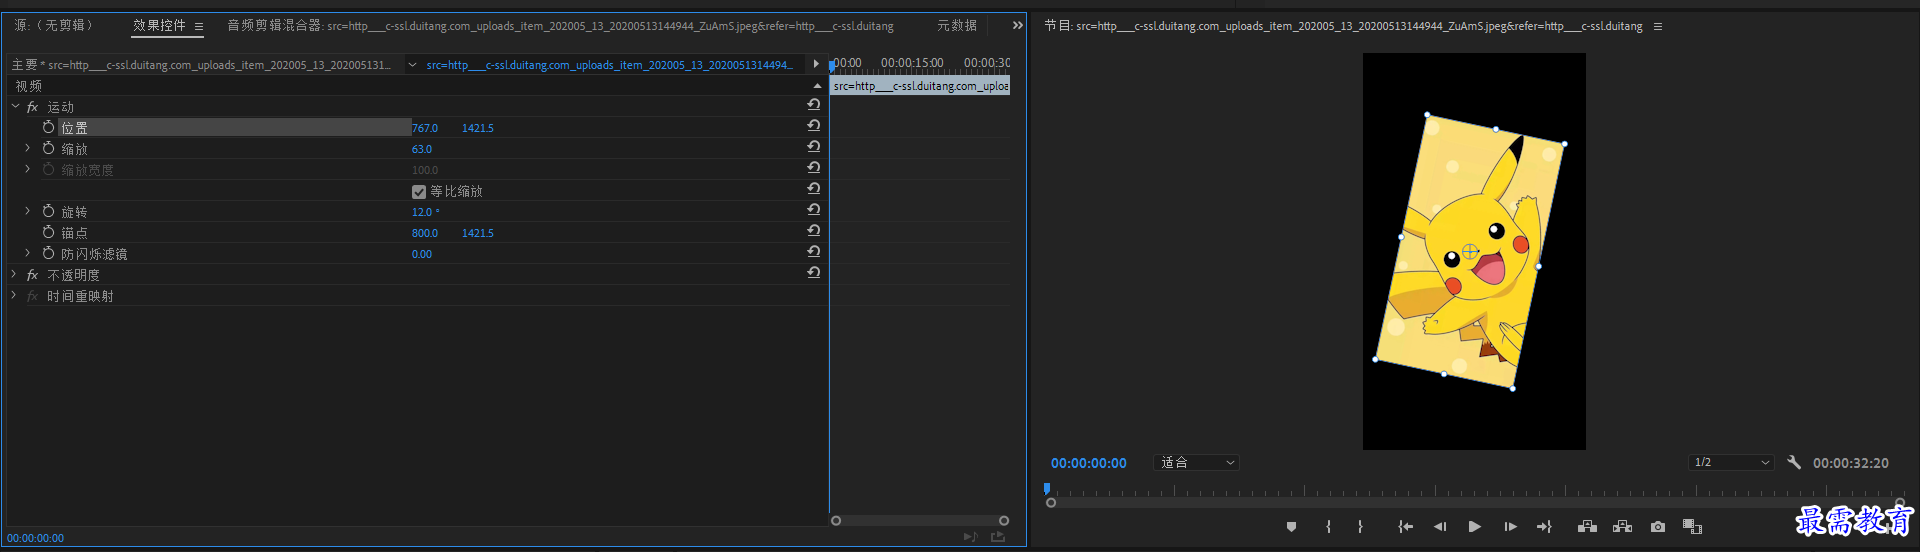
Task: Click play-audio icon at Effect Controls bottom
Action: click(969, 537)
